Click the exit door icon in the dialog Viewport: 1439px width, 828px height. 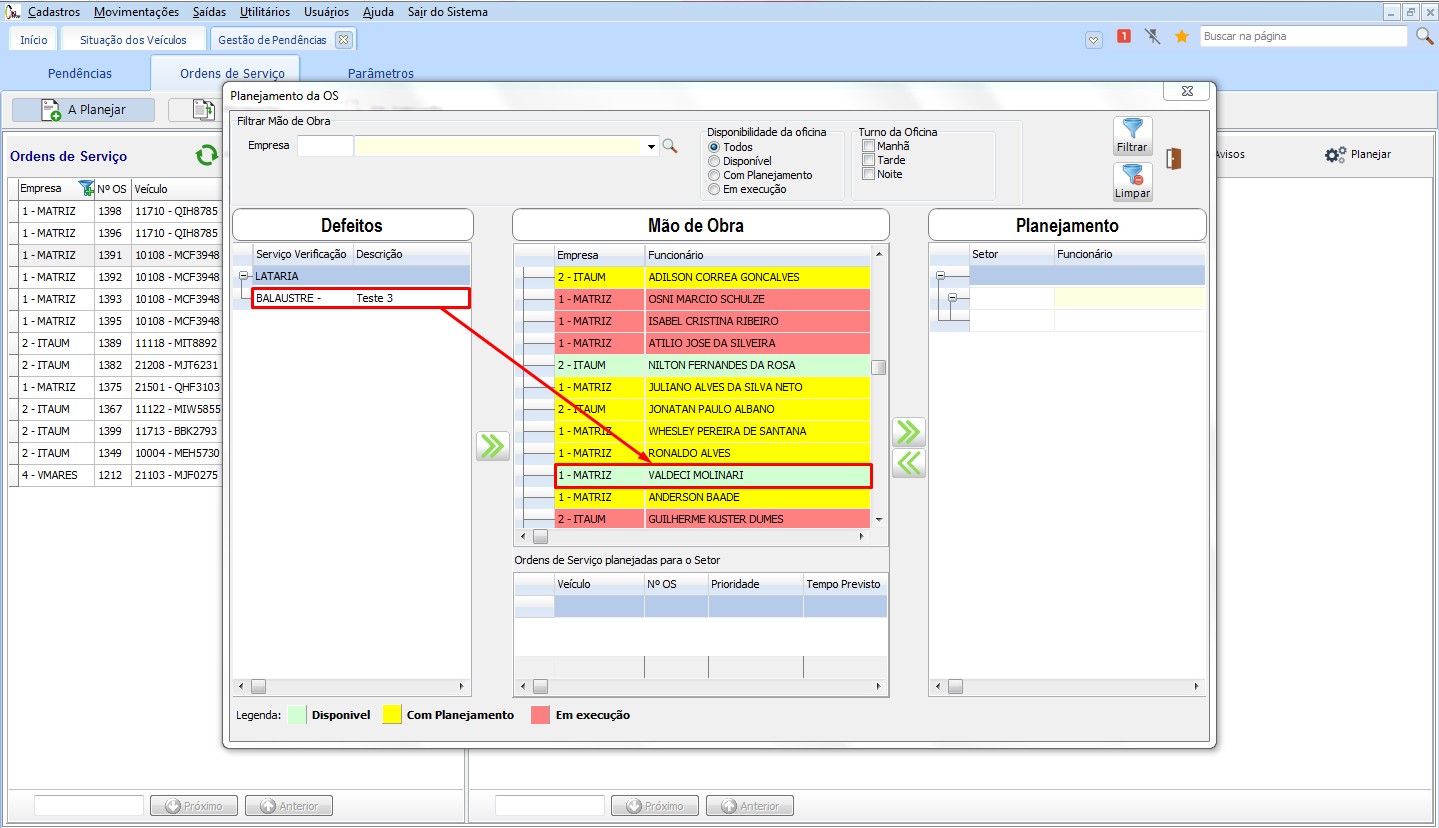1174,158
